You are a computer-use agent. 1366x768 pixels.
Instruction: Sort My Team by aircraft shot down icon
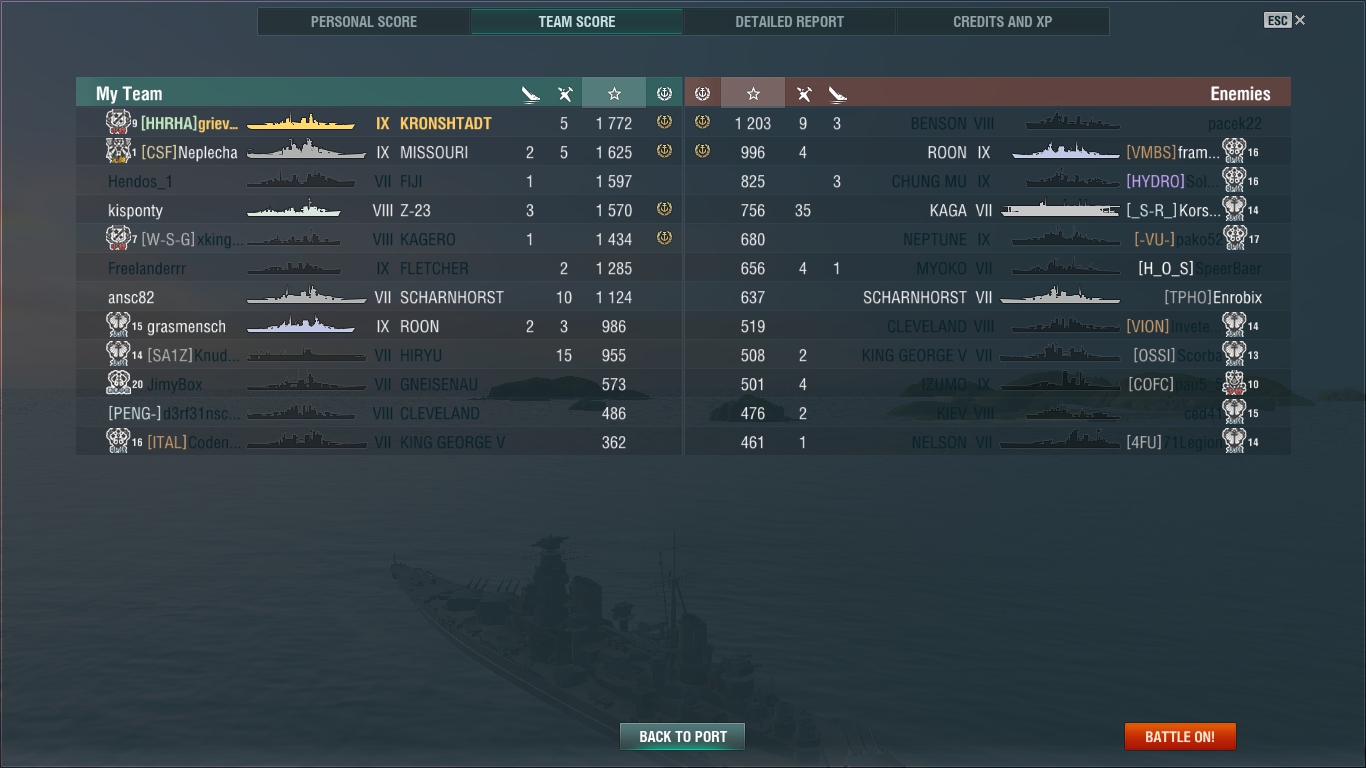pyautogui.click(x=565, y=94)
